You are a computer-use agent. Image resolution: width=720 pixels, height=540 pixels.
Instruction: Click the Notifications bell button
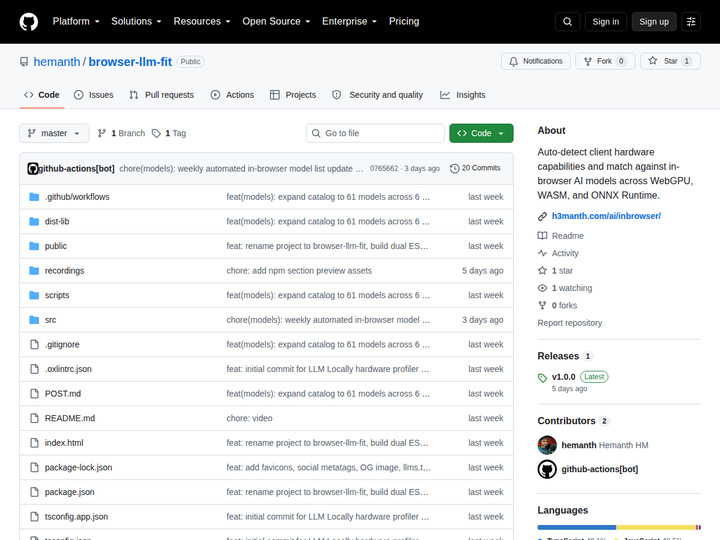point(535,61)
